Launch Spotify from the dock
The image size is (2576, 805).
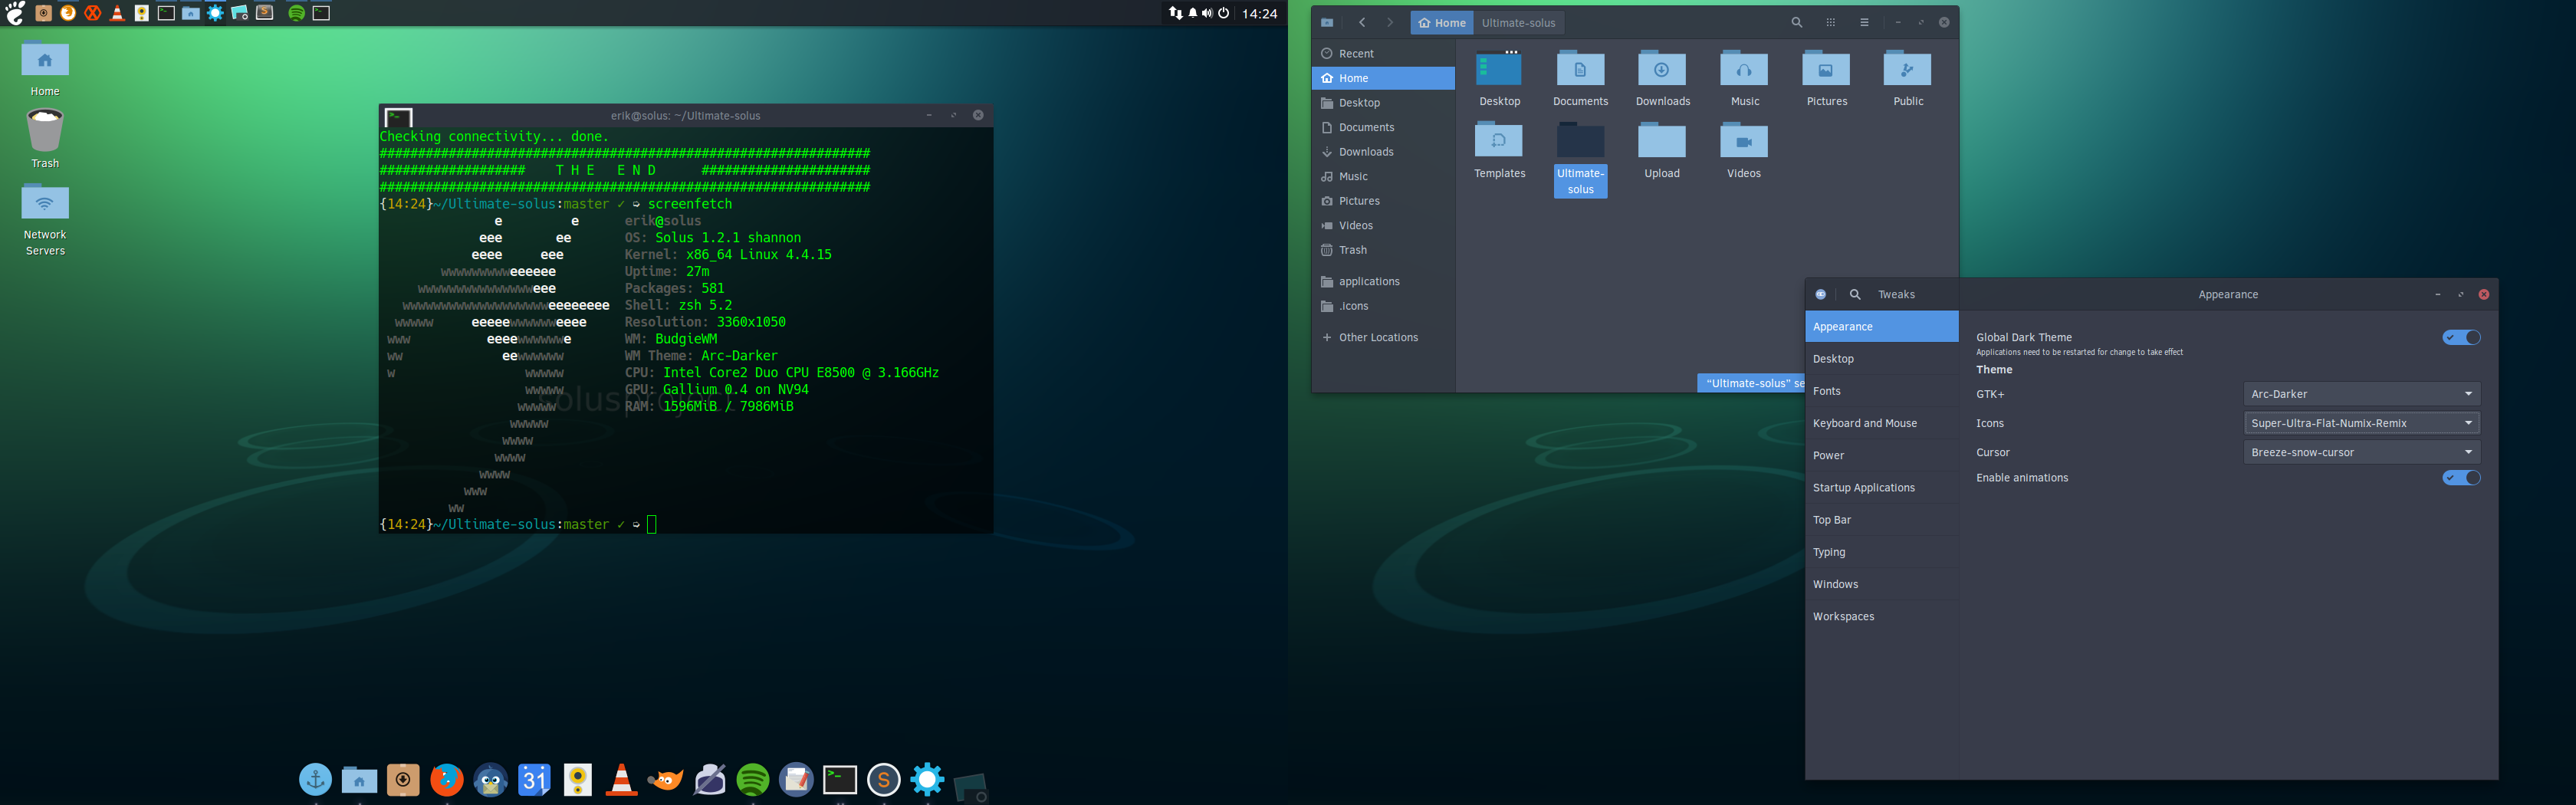click(x=753, y=780)
